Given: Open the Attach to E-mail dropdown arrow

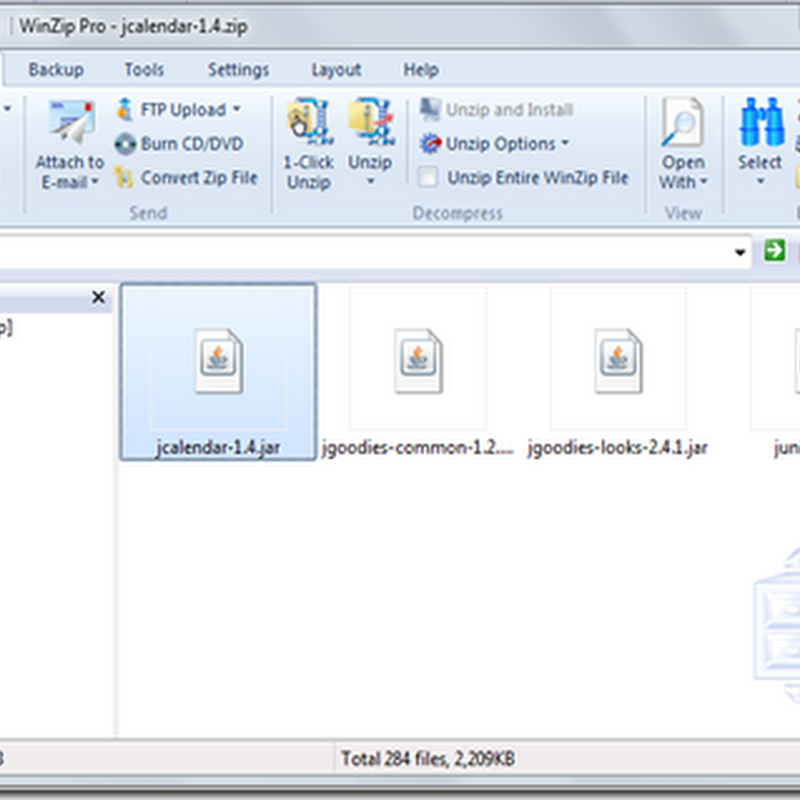Looking at the screenshot, I should 95,181.
